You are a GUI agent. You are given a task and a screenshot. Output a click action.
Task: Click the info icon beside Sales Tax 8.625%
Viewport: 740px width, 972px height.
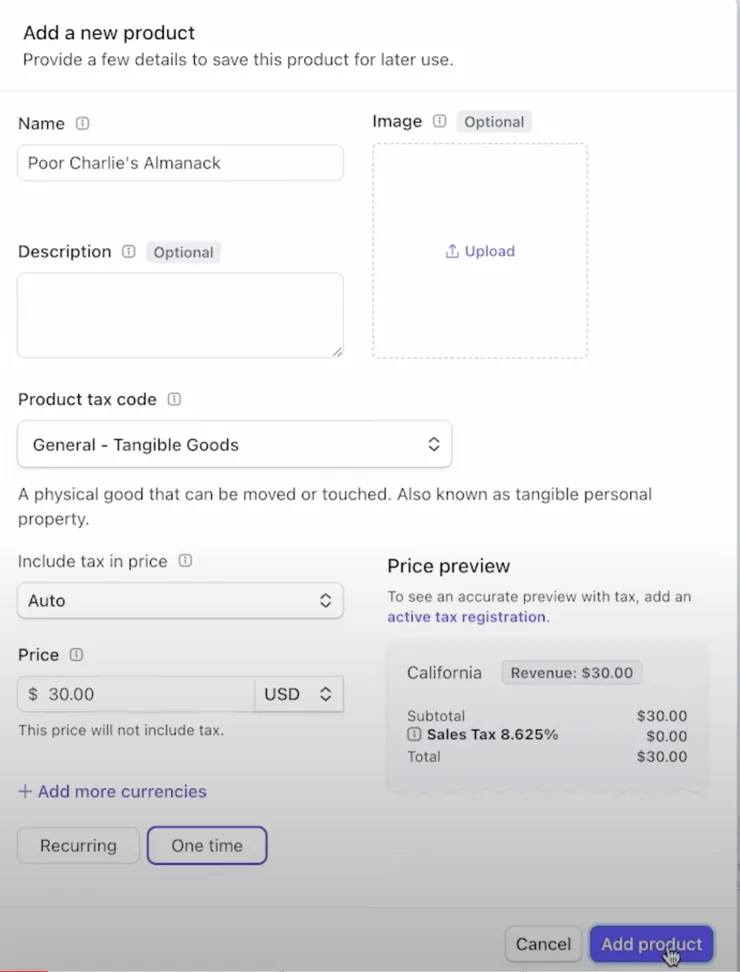pos(414,735)
